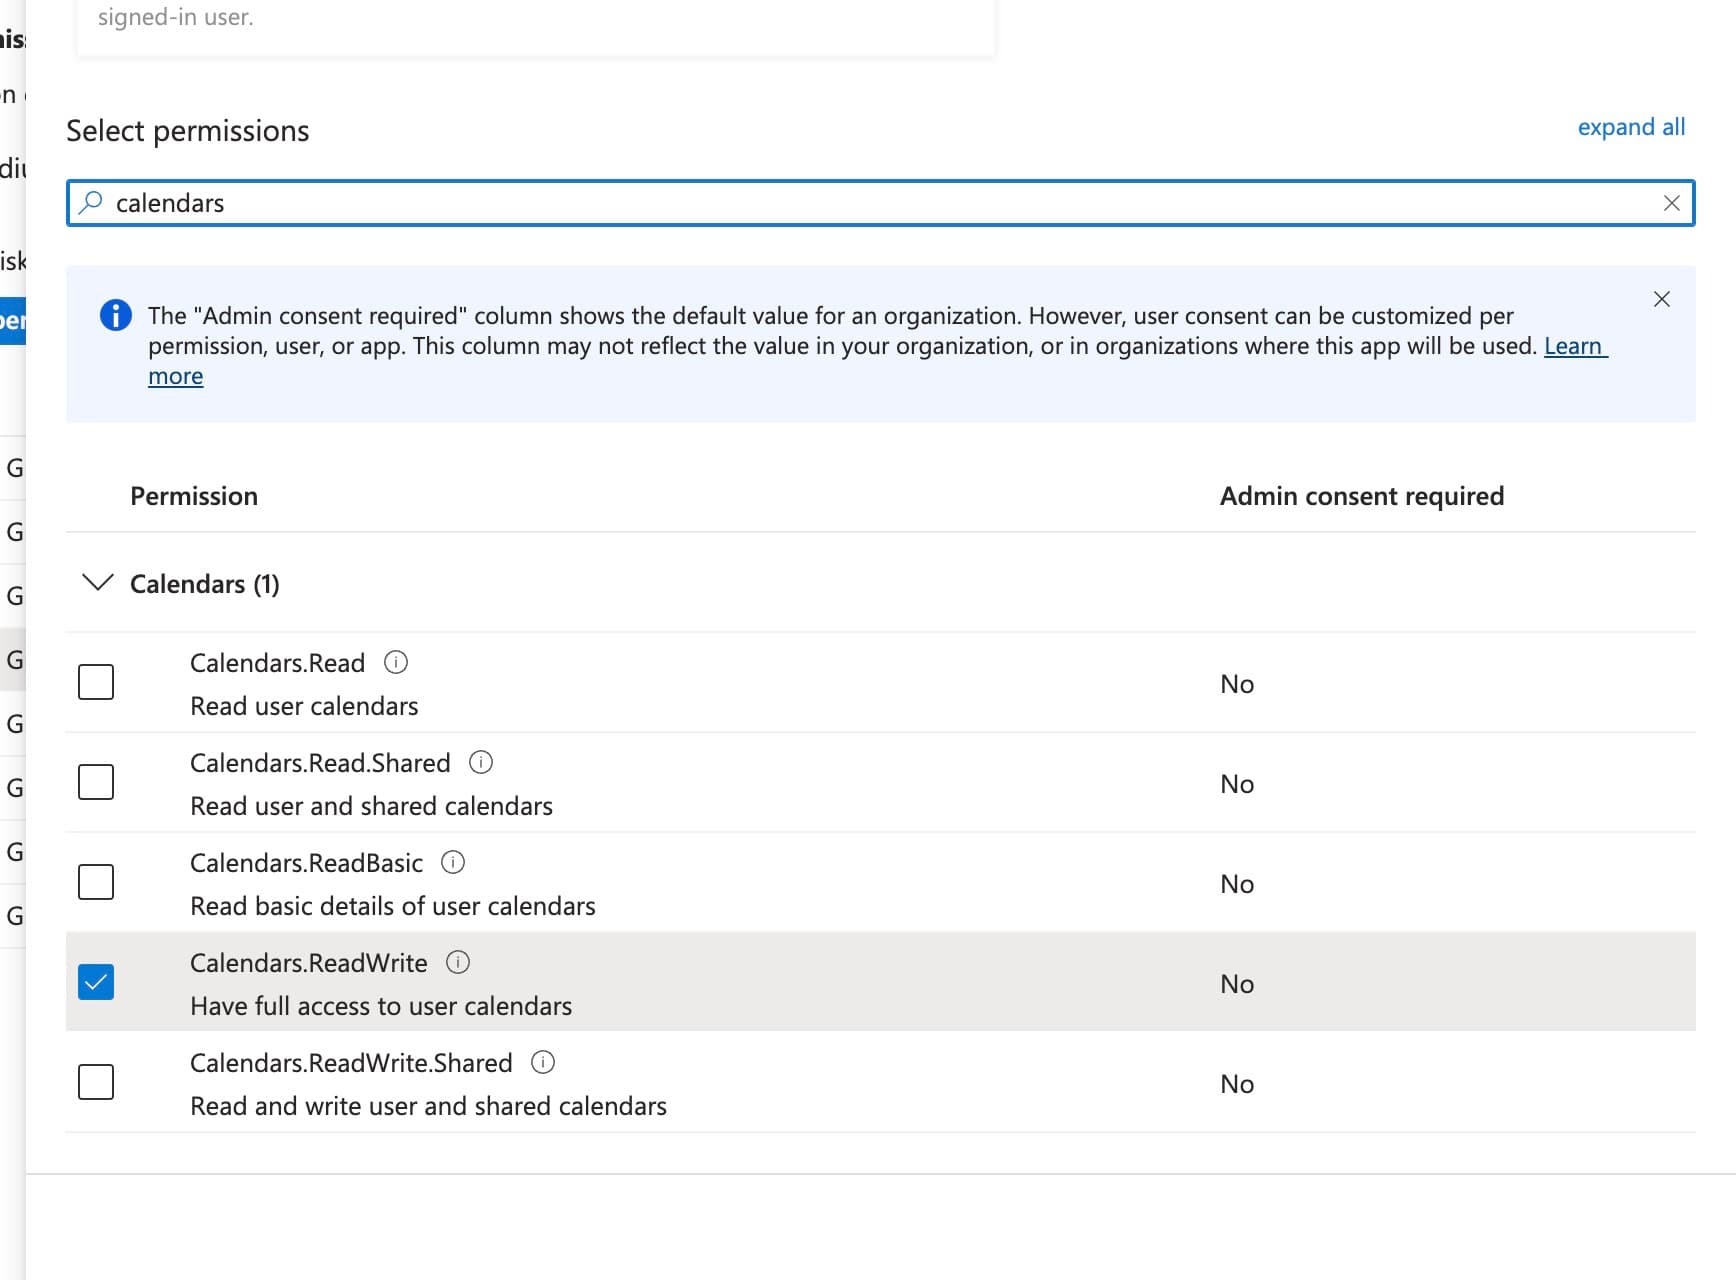The height and width of the screenshot is (1280, 1736).
Task: Click the Calendars.ReadWrite.Shared permission name
Action: tap(351, 1063)
